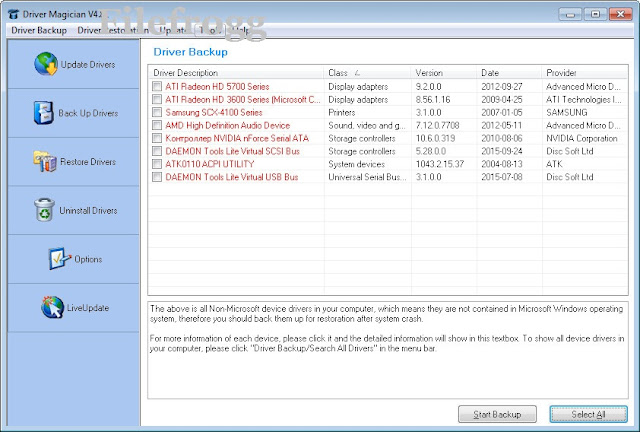
Task: Click the version cell 8.56.1.16
Action: coord(433,99)
